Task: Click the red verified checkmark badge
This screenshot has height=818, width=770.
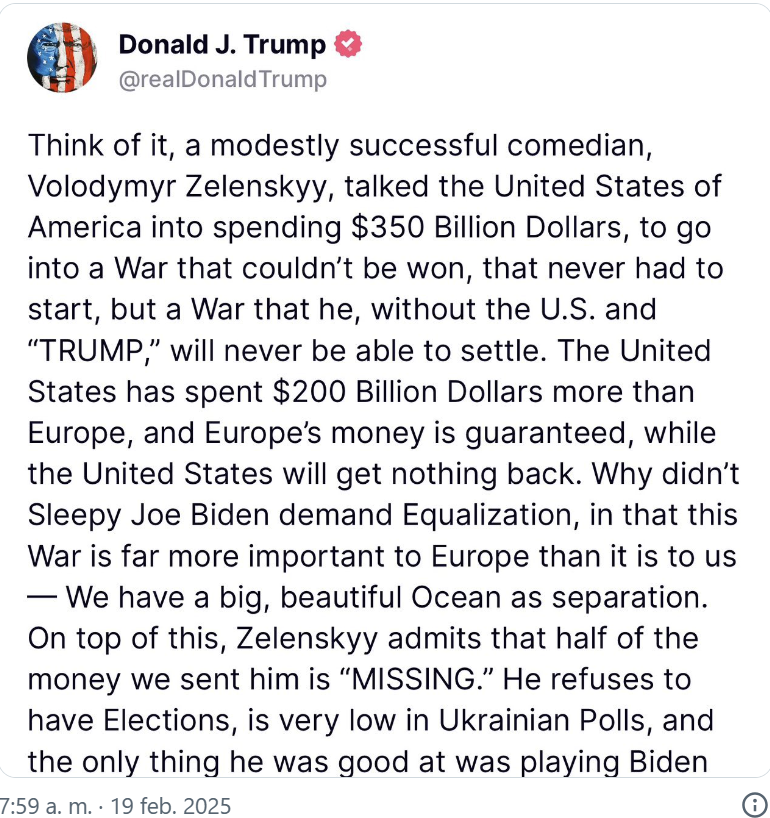Action: pyautogui.click(x=347, y=44)
